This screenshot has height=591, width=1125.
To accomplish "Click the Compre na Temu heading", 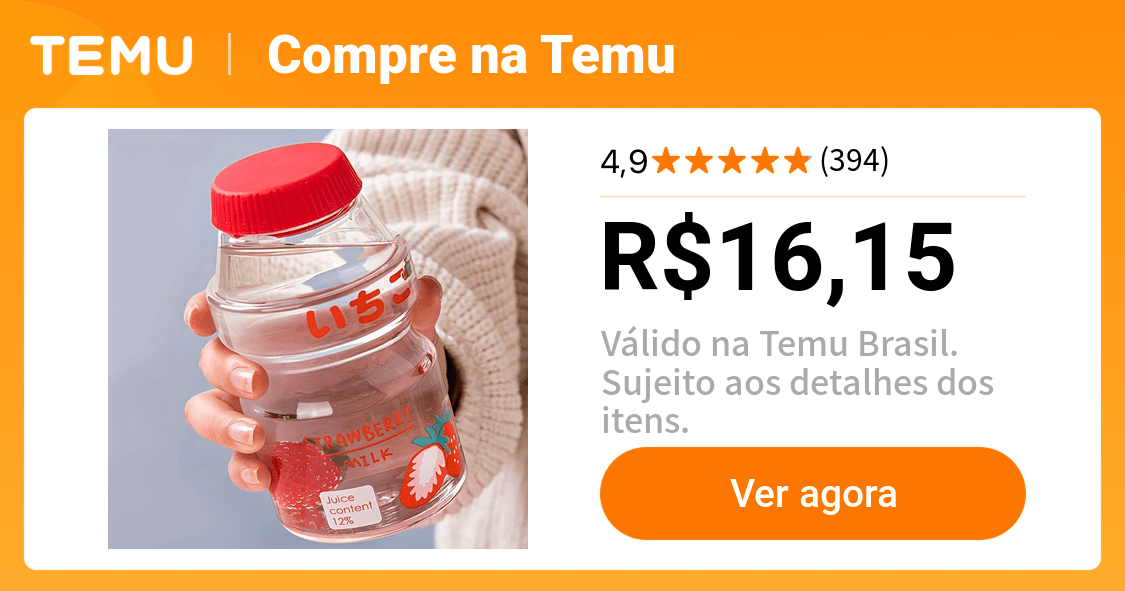I will (471, 55).
